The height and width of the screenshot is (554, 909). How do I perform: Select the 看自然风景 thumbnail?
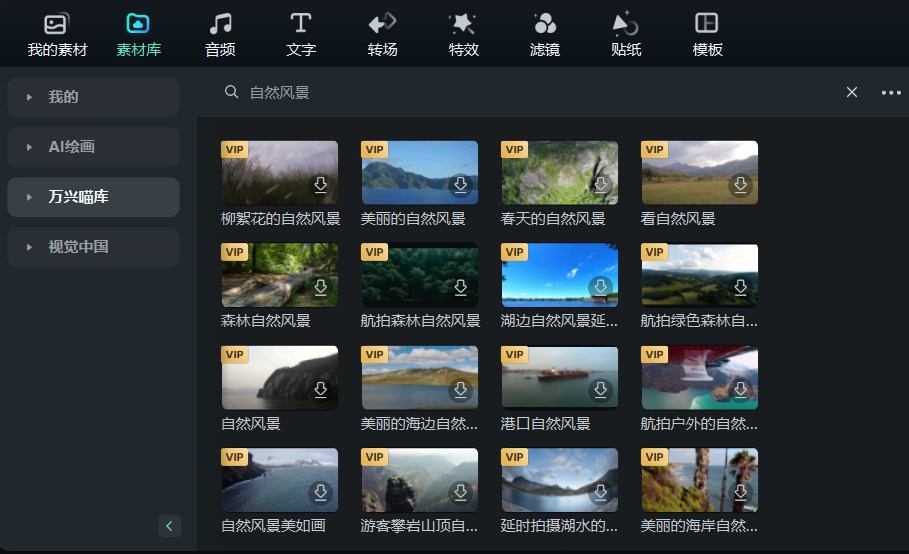point(700,173)
